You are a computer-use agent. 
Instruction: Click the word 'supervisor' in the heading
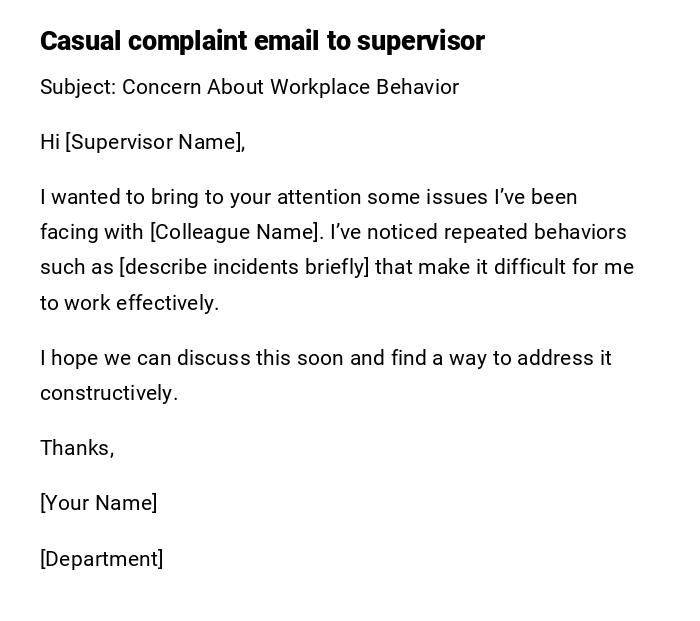(420, 41)
